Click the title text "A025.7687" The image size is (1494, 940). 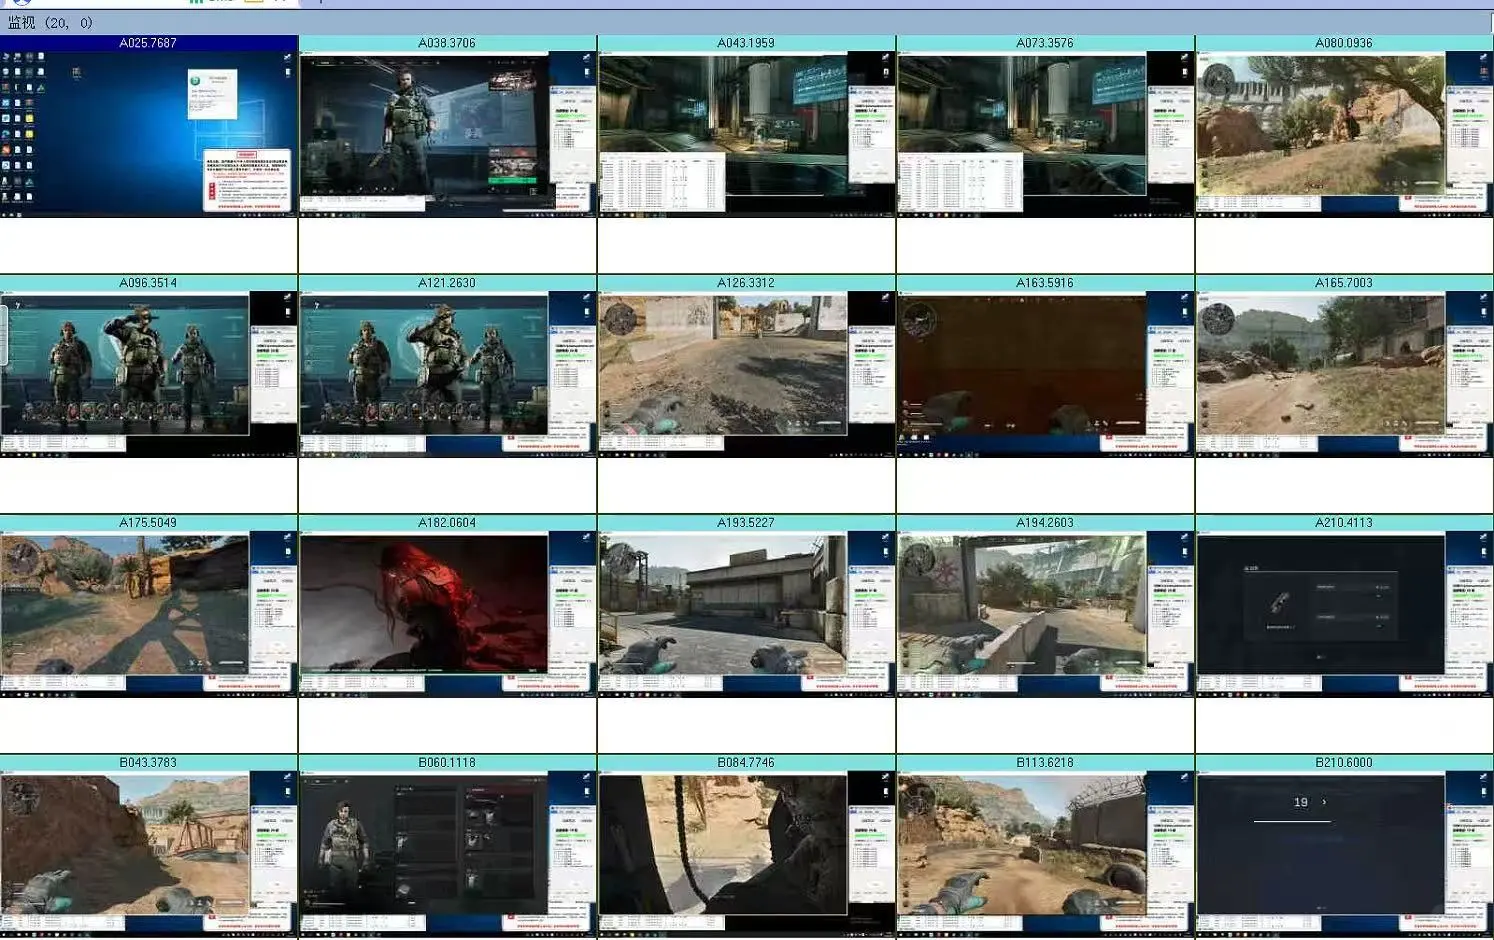pos(148,43)
